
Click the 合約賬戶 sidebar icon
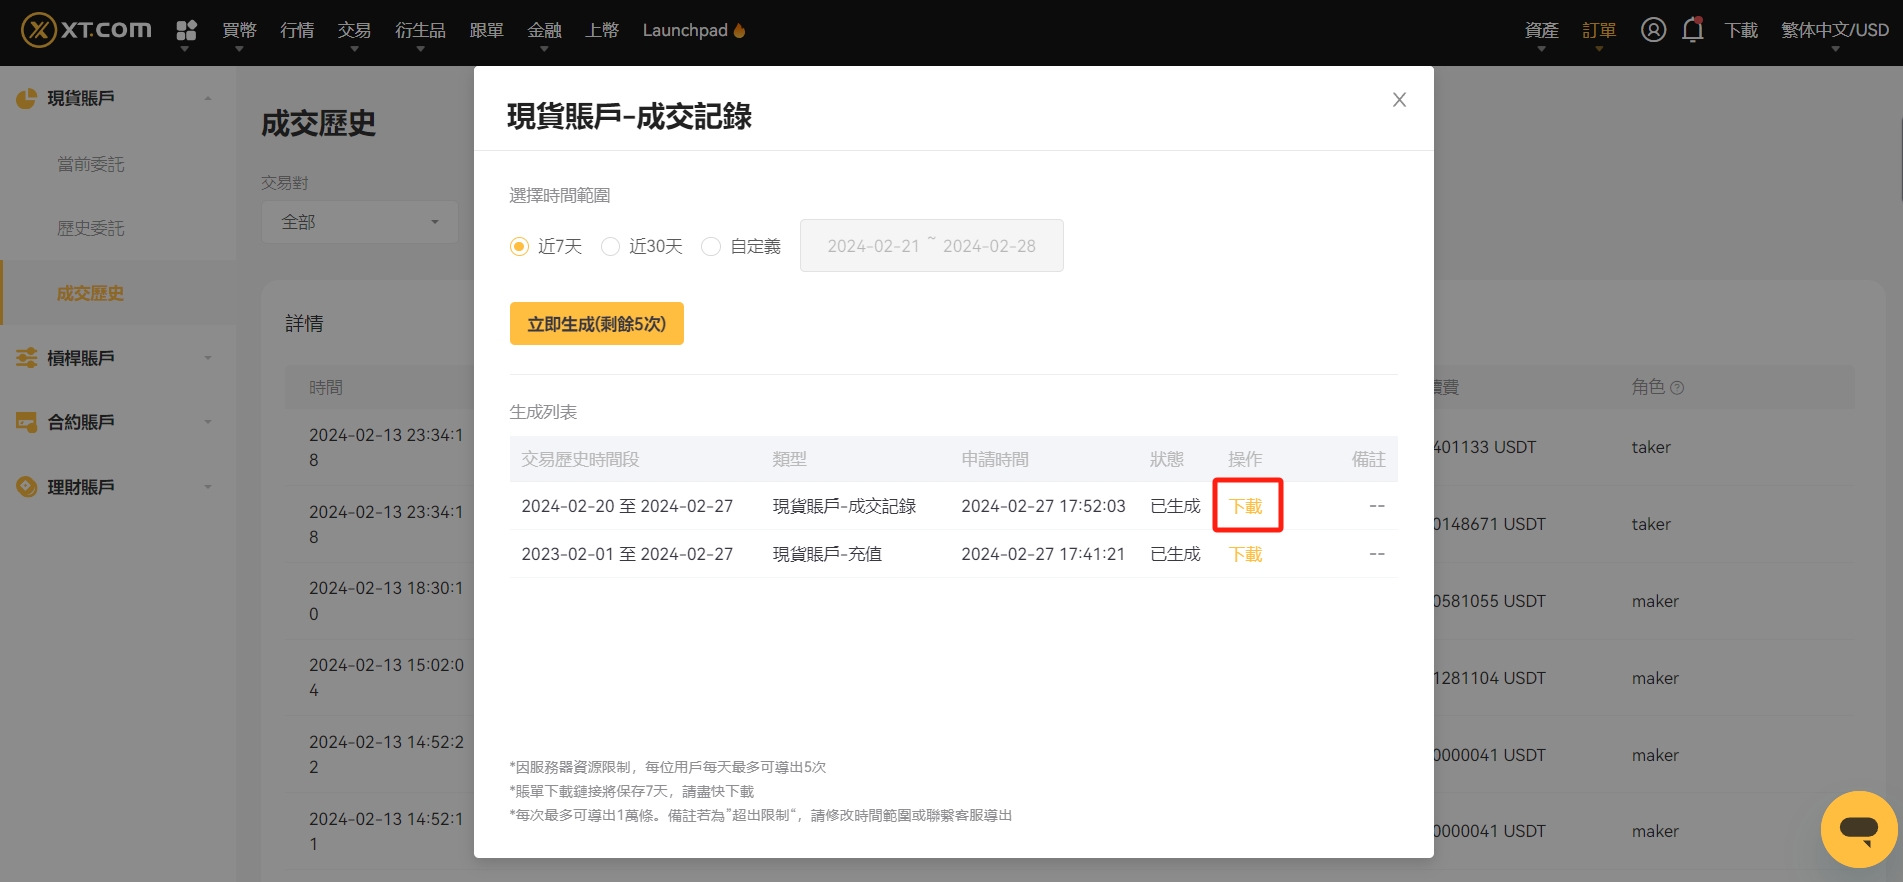pyautogui.click(x=27, y=422)
